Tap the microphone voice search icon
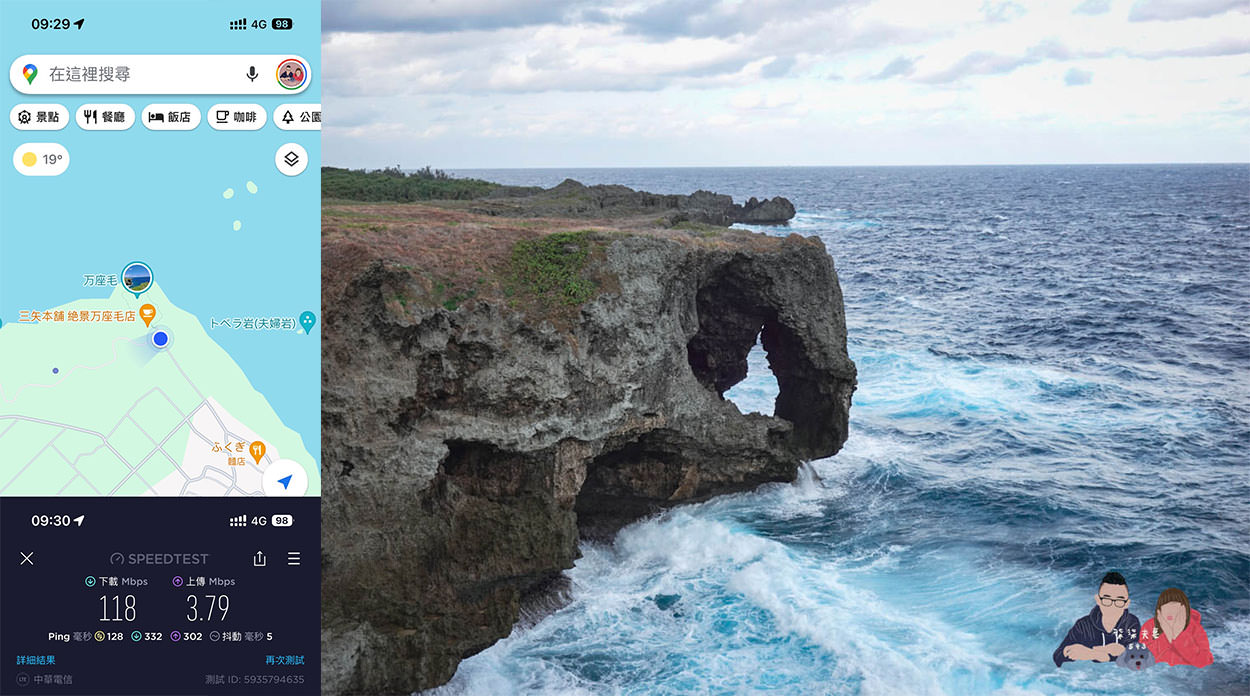This screenshot has height=696, width=1250. click(x=253, y=74)
